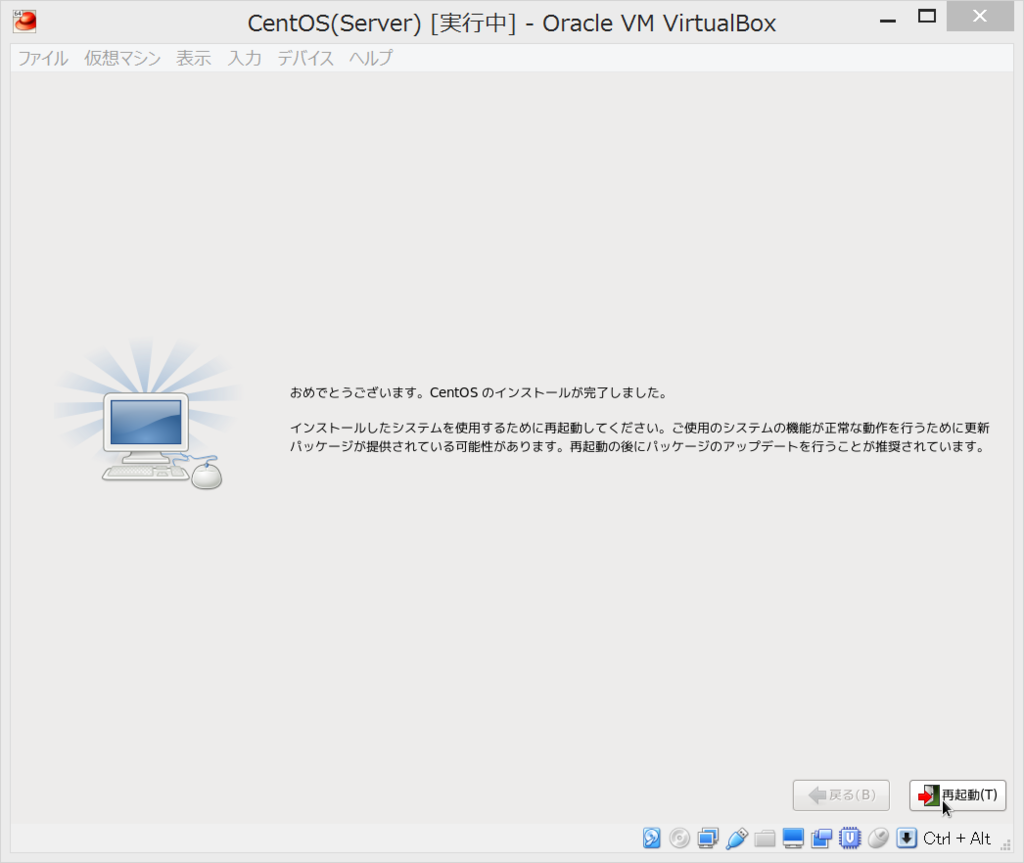Image resolution: width=1024 pixels, height=863 pixels.
Task: Open the shared folders status icon
Action: pos(765,838)
